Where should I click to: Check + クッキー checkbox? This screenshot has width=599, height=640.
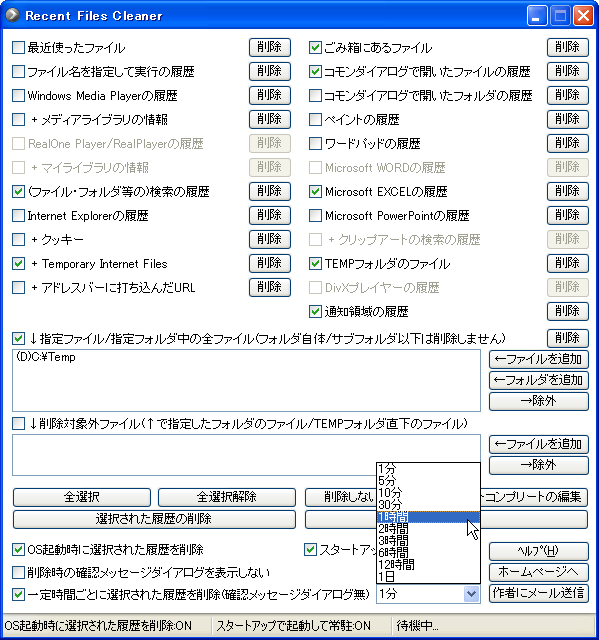click(x=18, y=240)
